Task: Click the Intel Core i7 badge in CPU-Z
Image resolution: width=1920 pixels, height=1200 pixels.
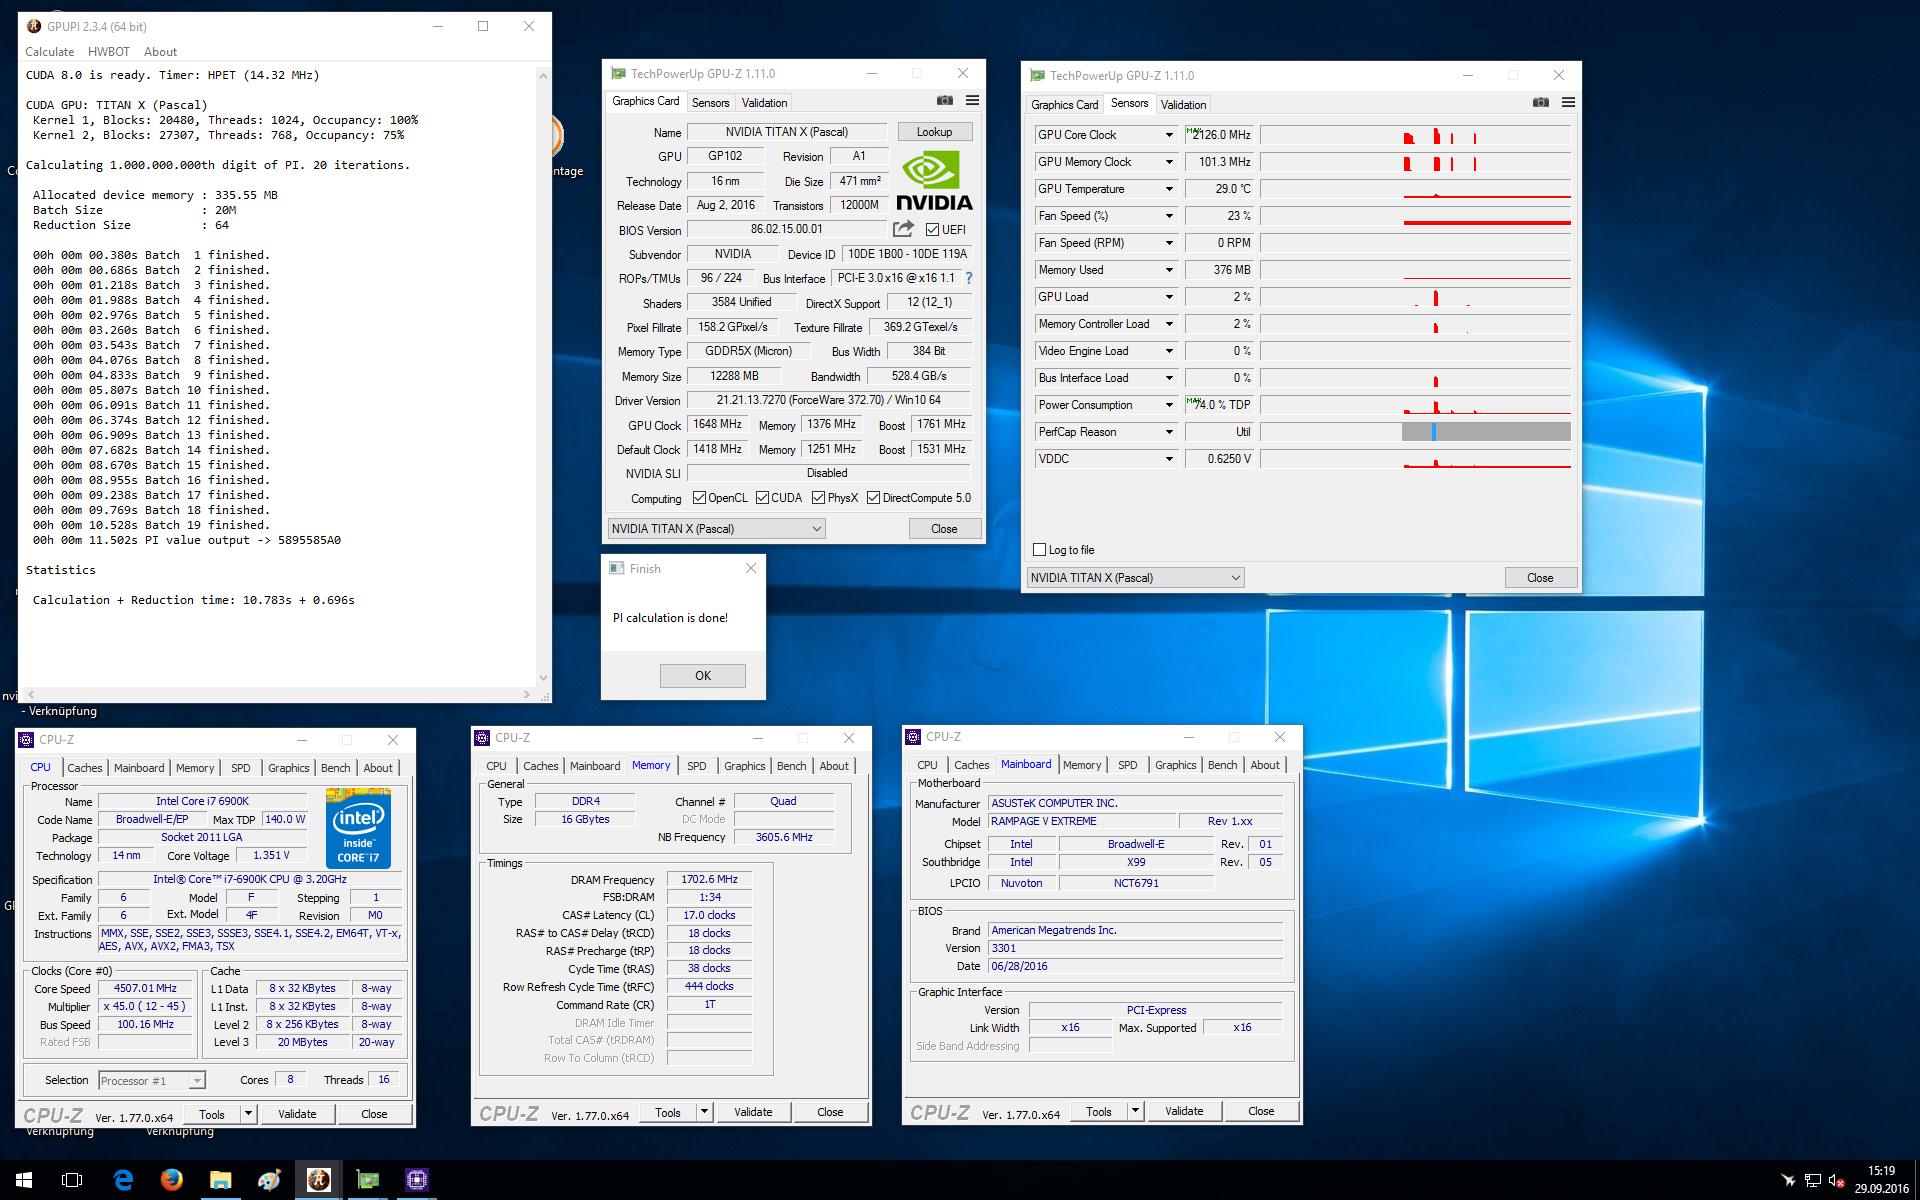Action: click(358, 829)
